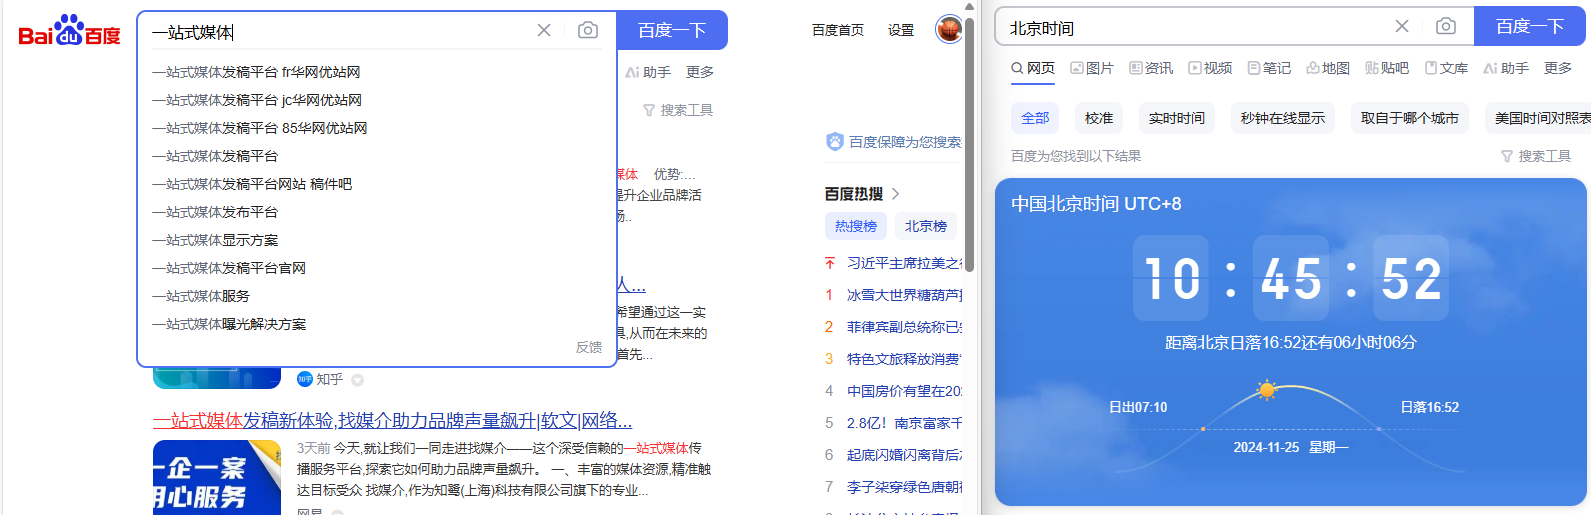Open 搜索工具 filter in 一站式媒体 window
This screenshot has width=1591, height=515.
(x=678, y=110)
